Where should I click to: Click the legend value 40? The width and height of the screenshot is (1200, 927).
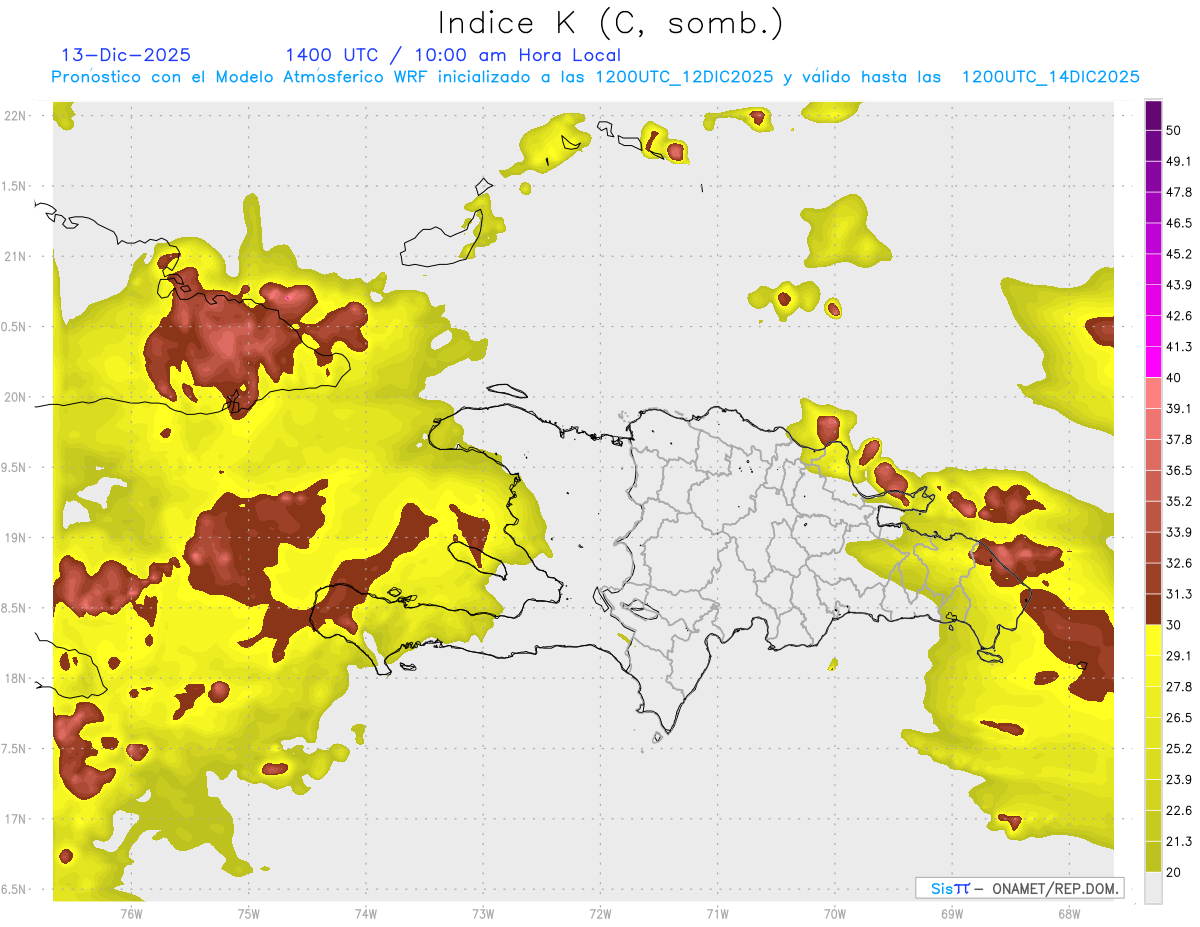[1174, 378]
